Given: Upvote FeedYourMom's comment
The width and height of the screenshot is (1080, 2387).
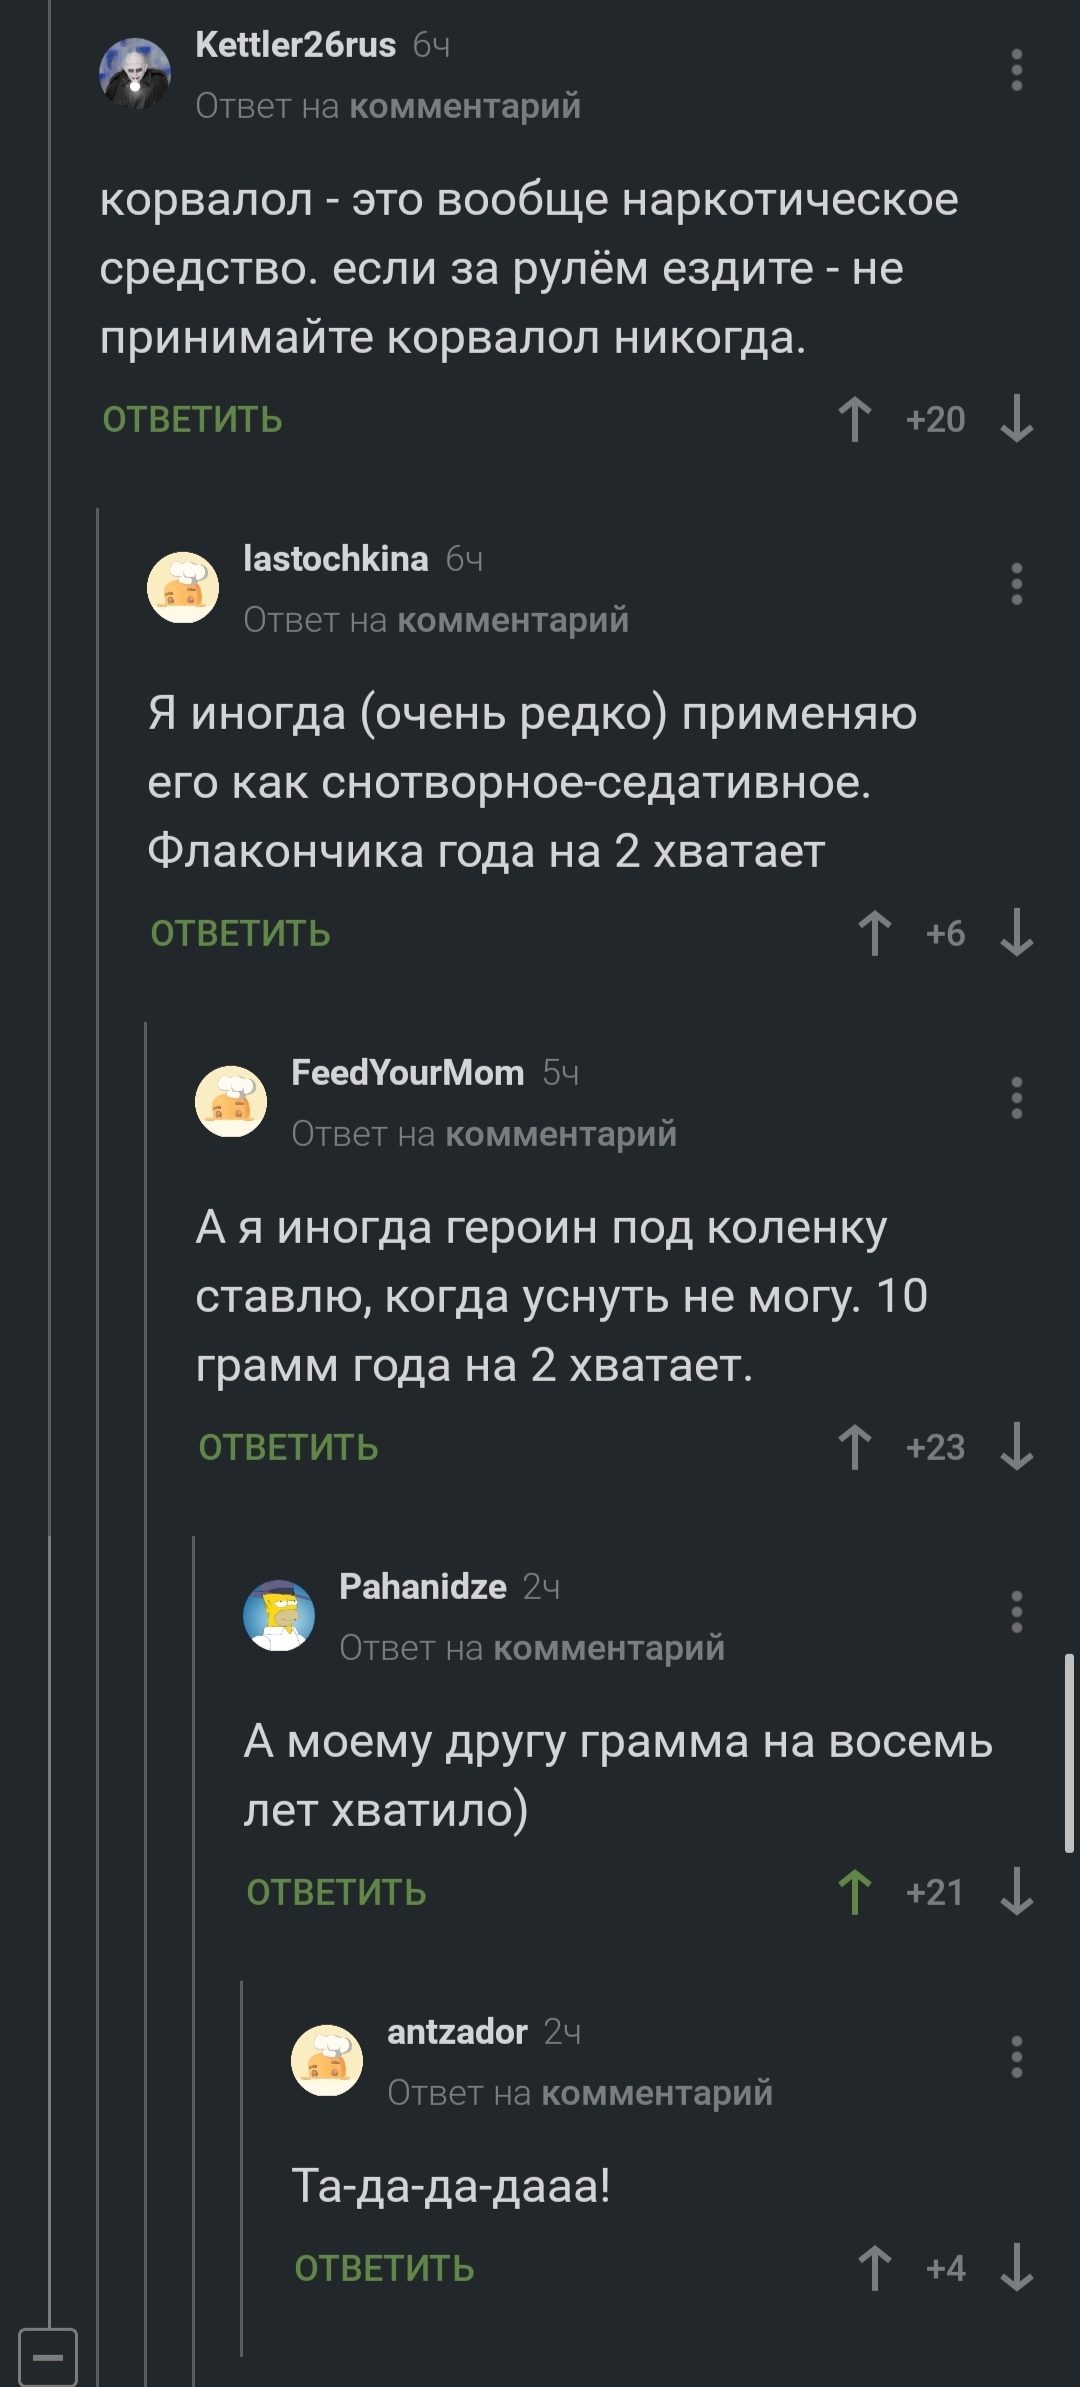Looking at the screenshot, I should pyautogui.click(x=855, y=1447).
